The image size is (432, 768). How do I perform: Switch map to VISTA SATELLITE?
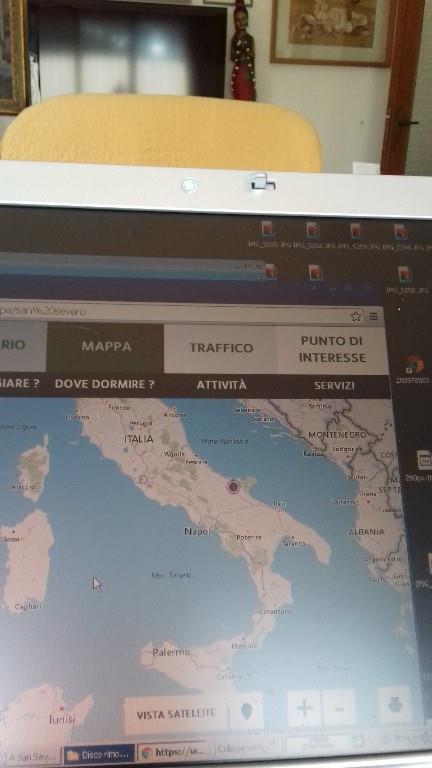tap(175, 715)
